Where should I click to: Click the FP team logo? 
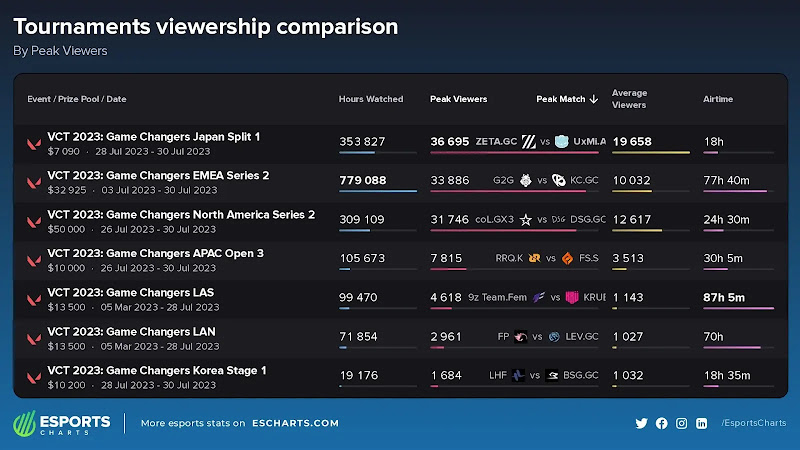(520, 336)
